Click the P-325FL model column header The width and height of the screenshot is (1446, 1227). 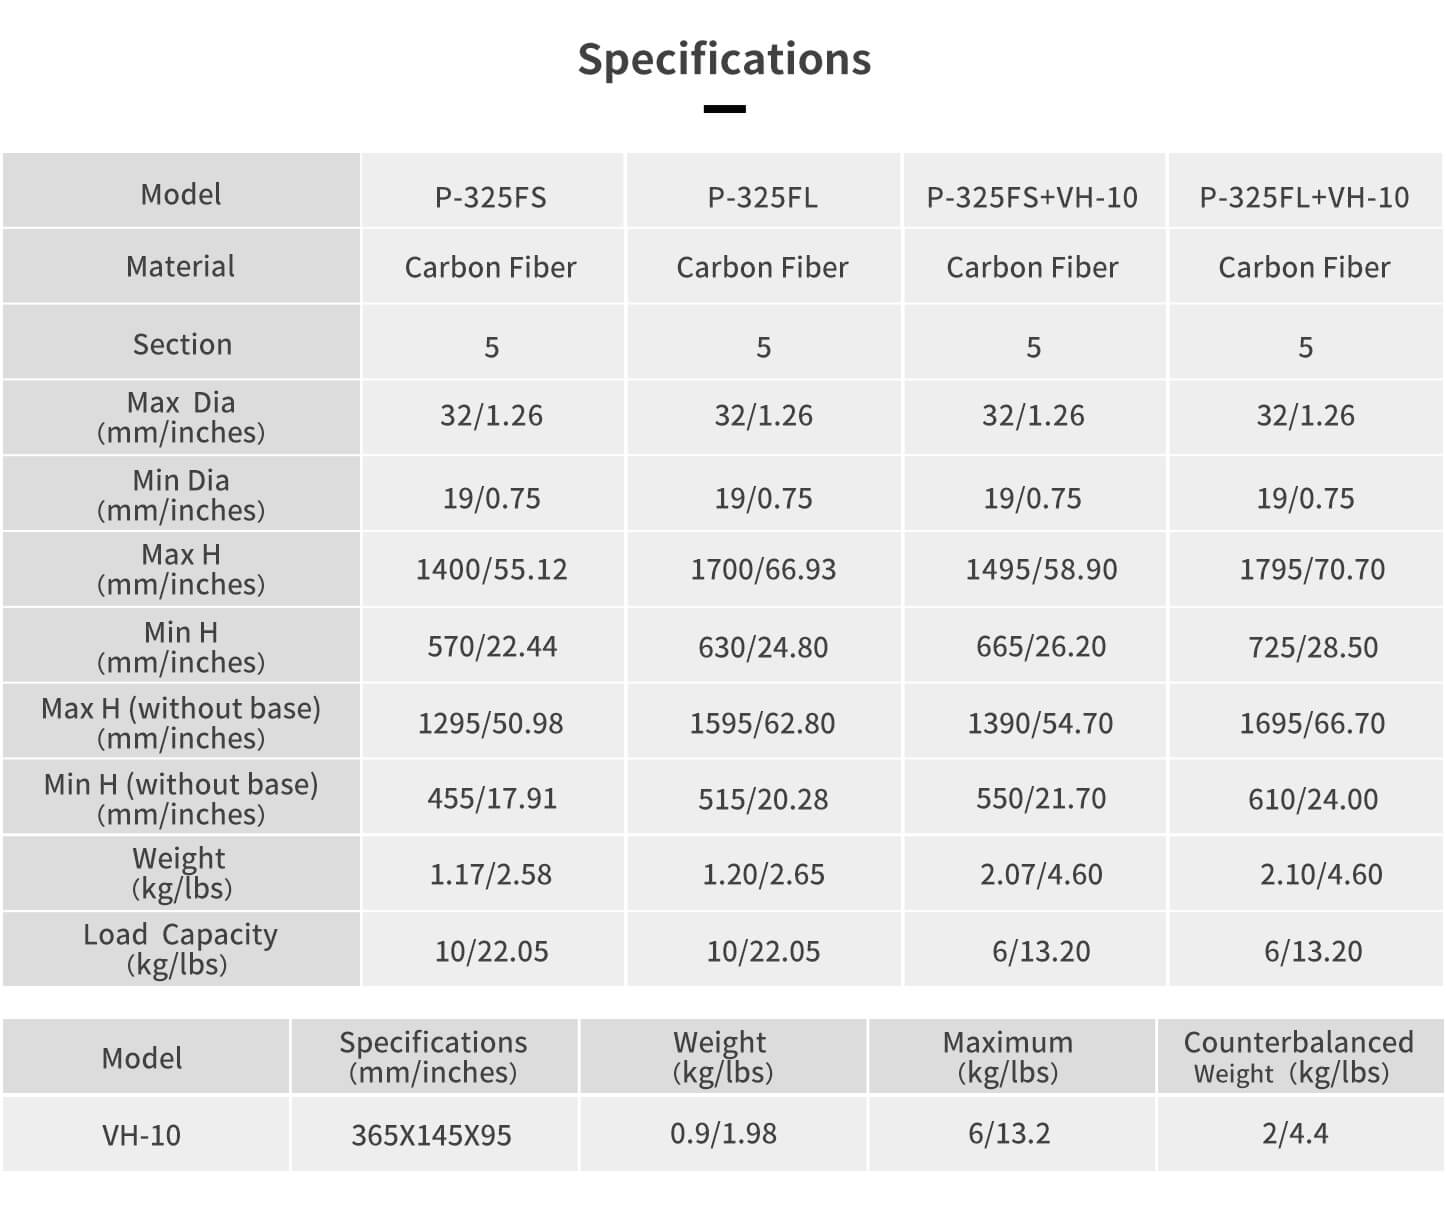coord(763,197)
